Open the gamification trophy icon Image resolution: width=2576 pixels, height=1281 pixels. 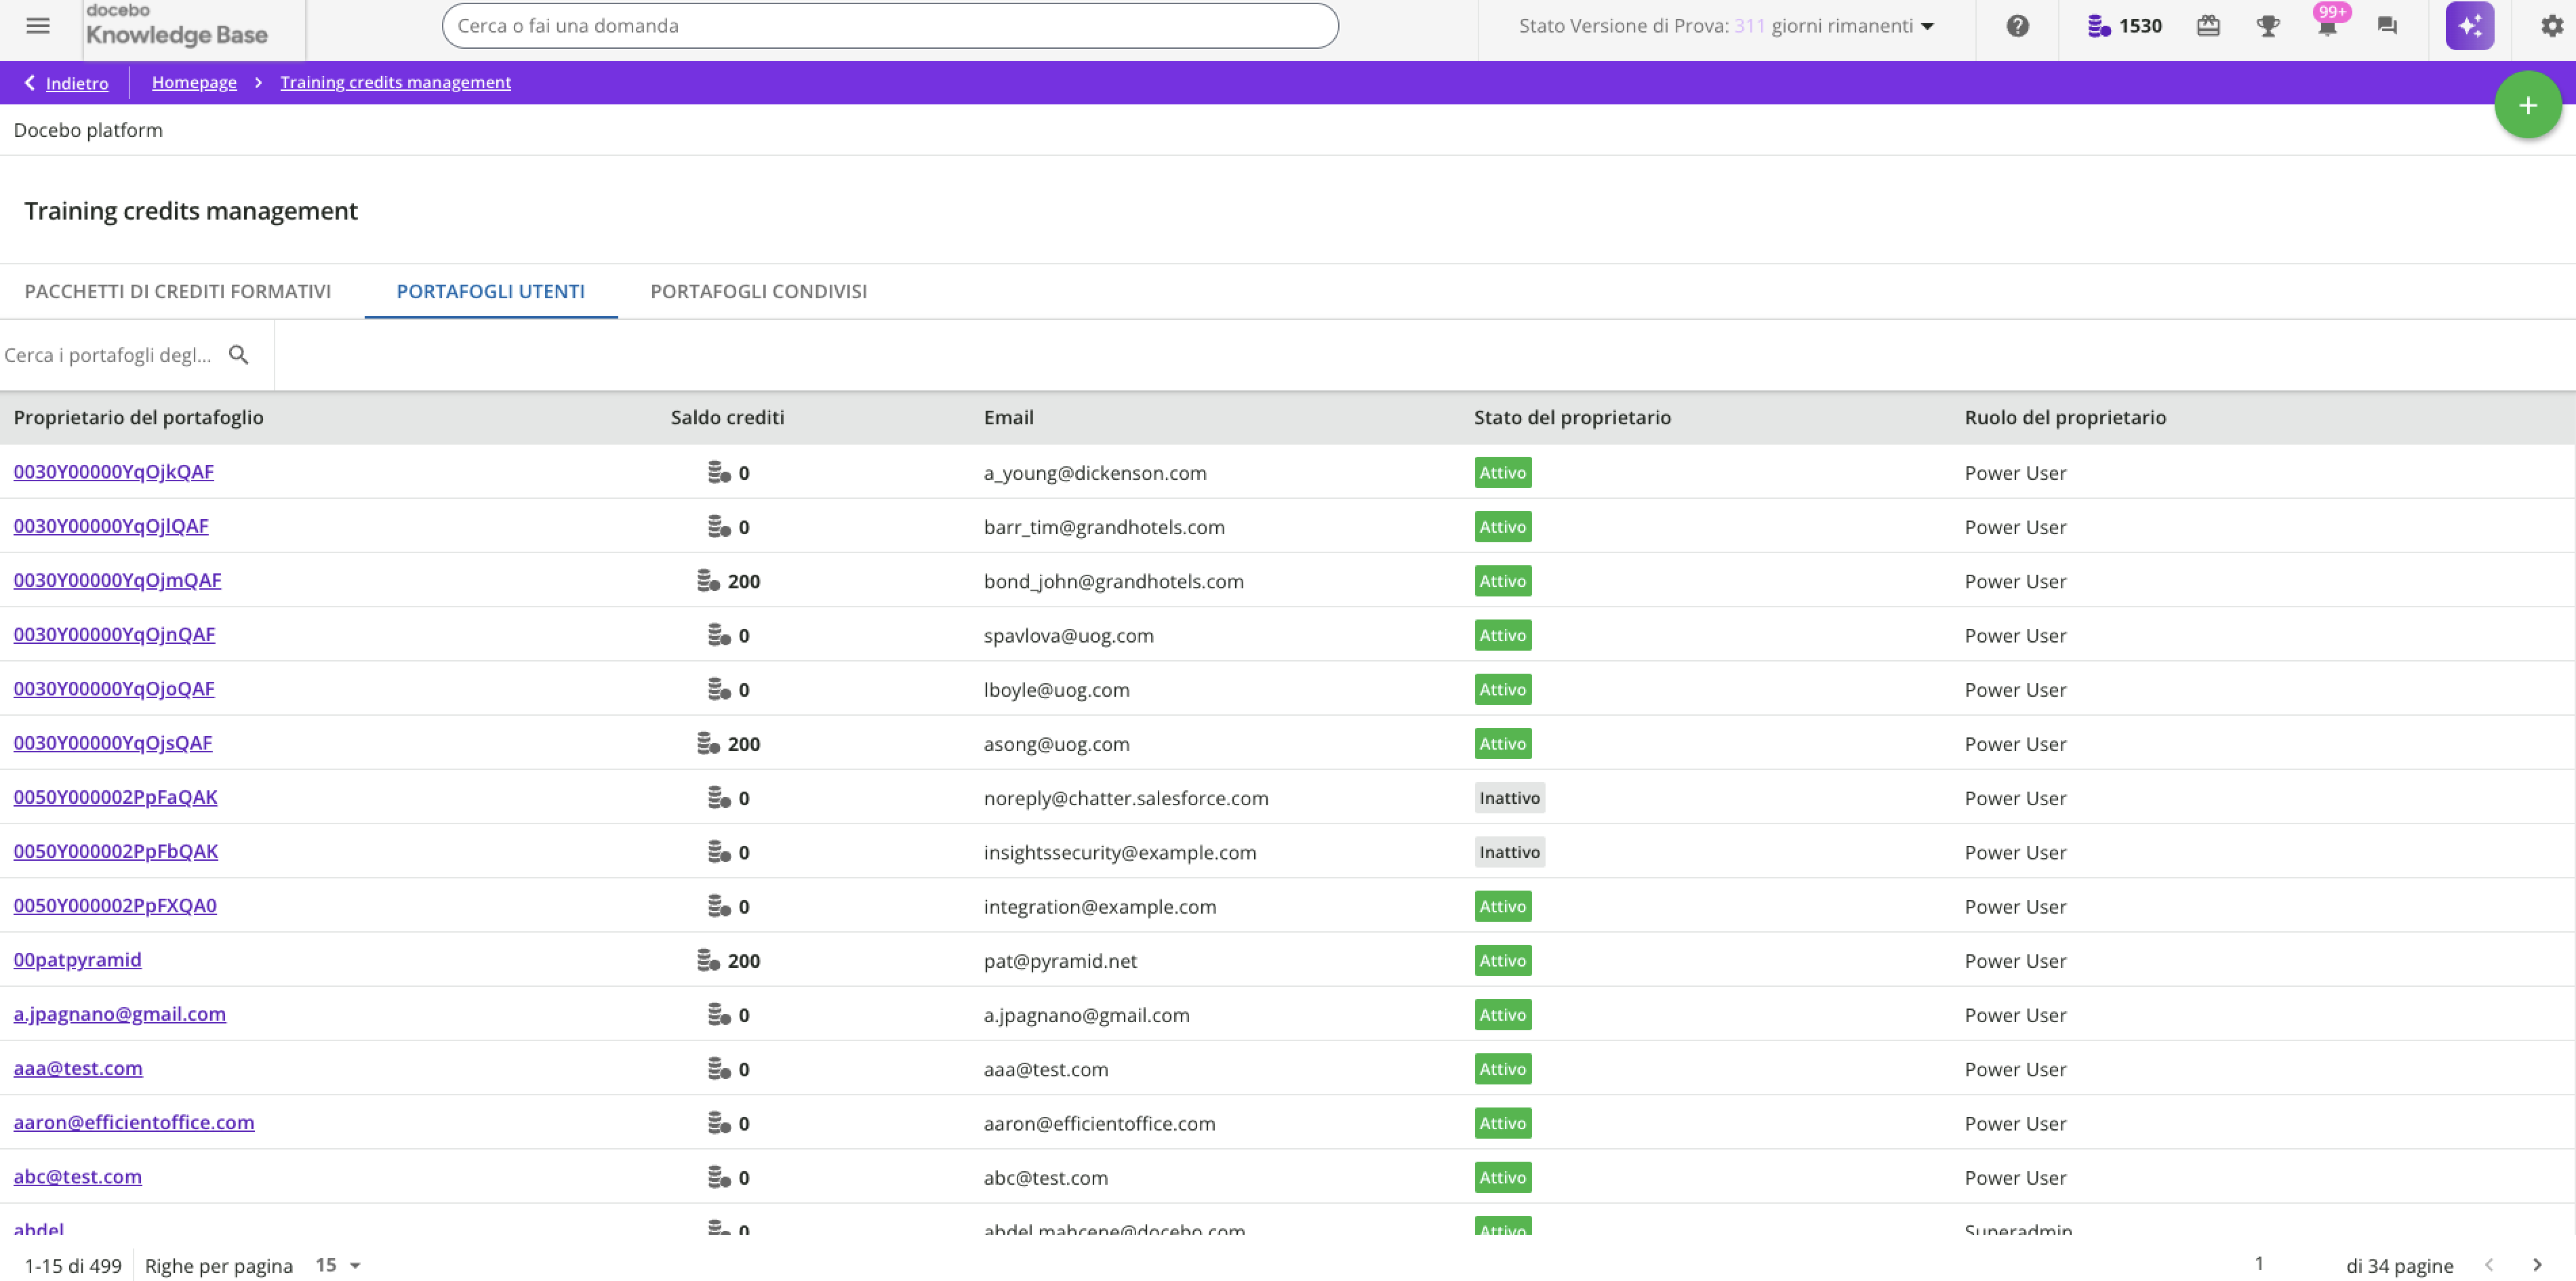(x=2268, y=26)
